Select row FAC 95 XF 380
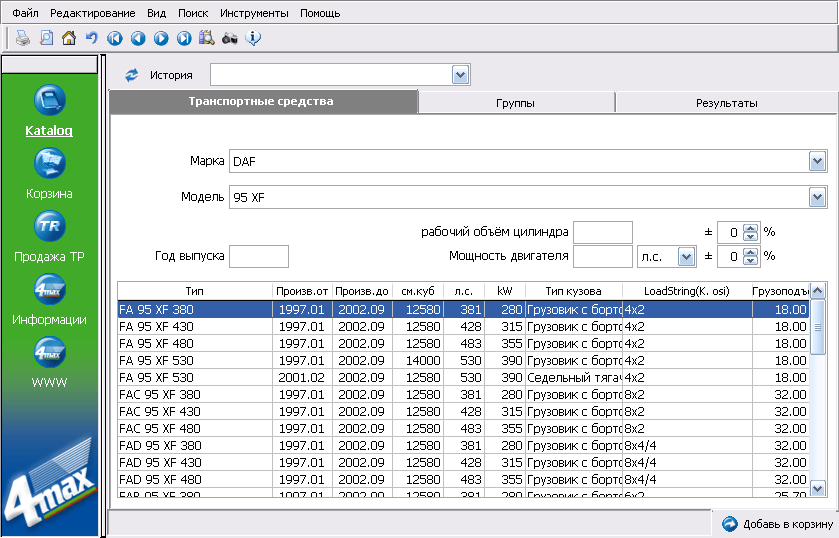Viewport: 839px width, 538px height. (463, 395)
